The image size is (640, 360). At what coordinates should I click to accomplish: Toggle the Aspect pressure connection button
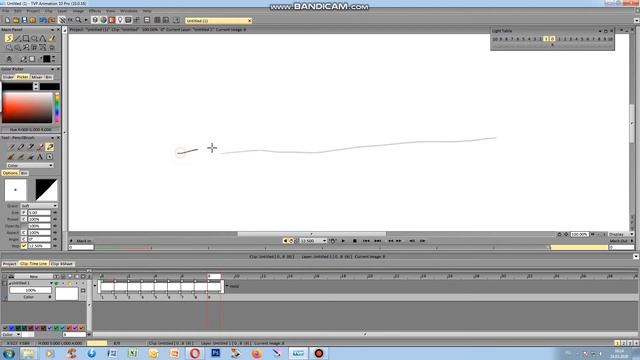tap(24, 233)
